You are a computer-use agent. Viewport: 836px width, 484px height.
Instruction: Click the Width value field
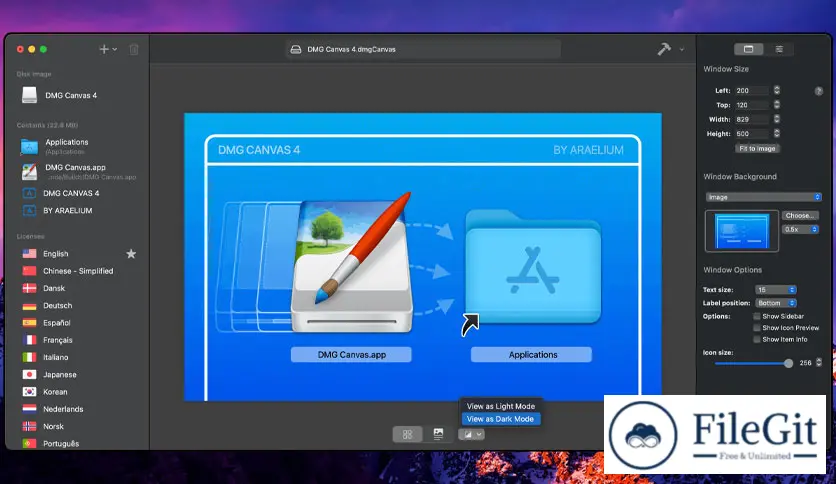752,119
